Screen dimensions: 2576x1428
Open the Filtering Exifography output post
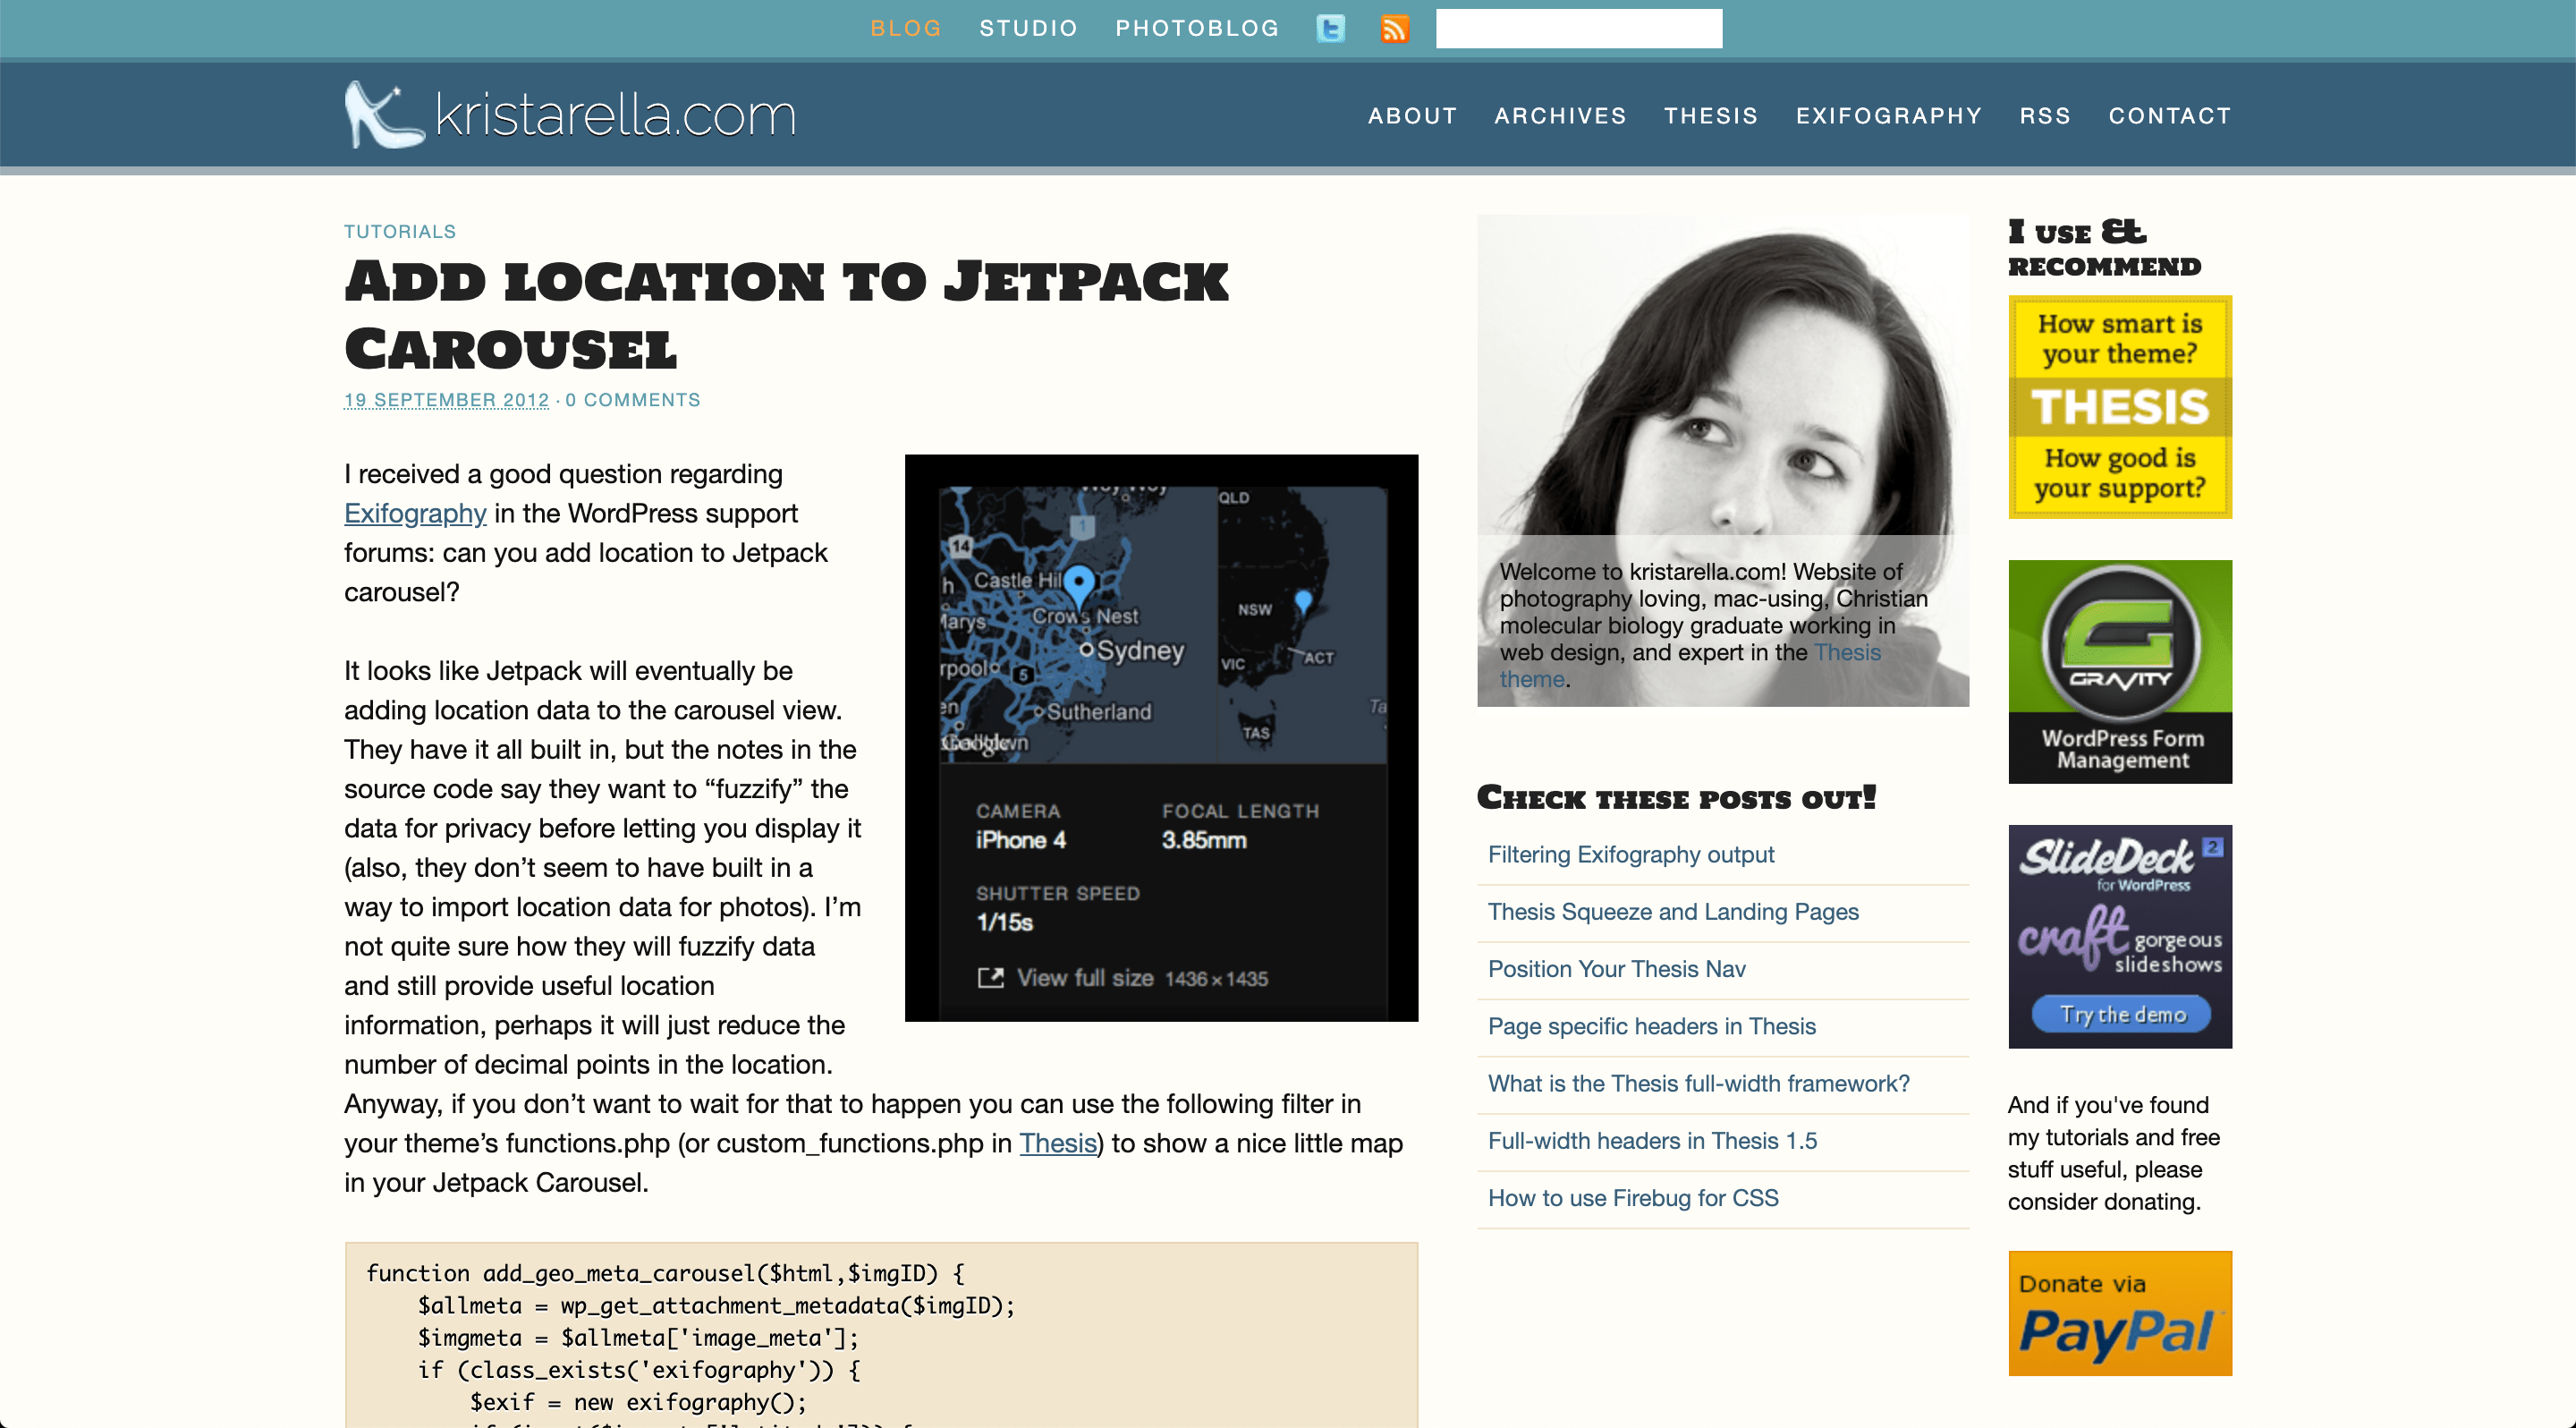click(x=1630, y=855)
